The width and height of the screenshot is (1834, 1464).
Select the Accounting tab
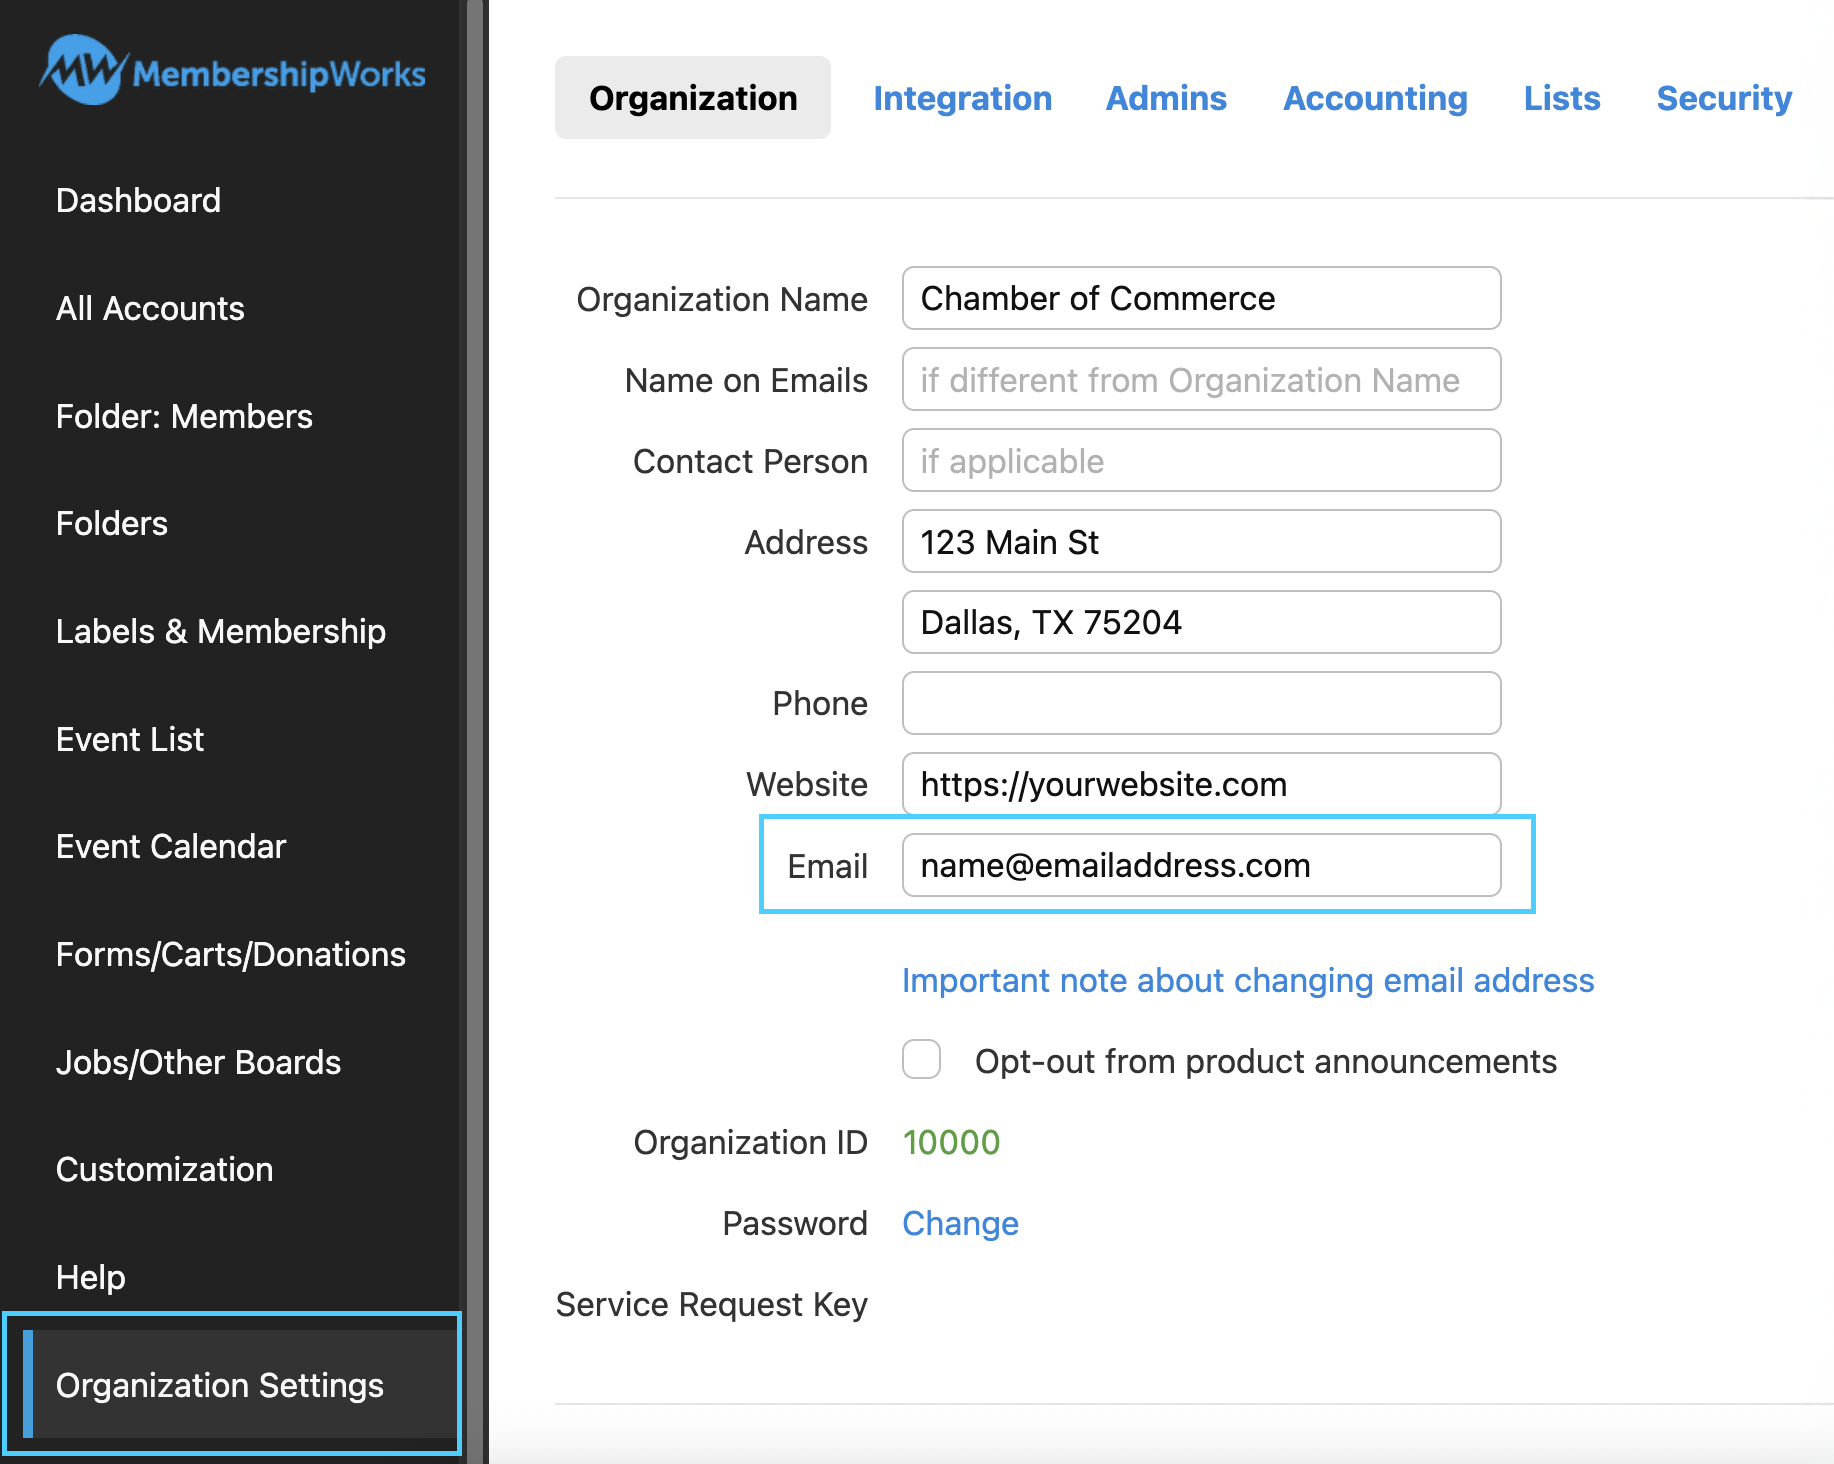click(1375, 98)
